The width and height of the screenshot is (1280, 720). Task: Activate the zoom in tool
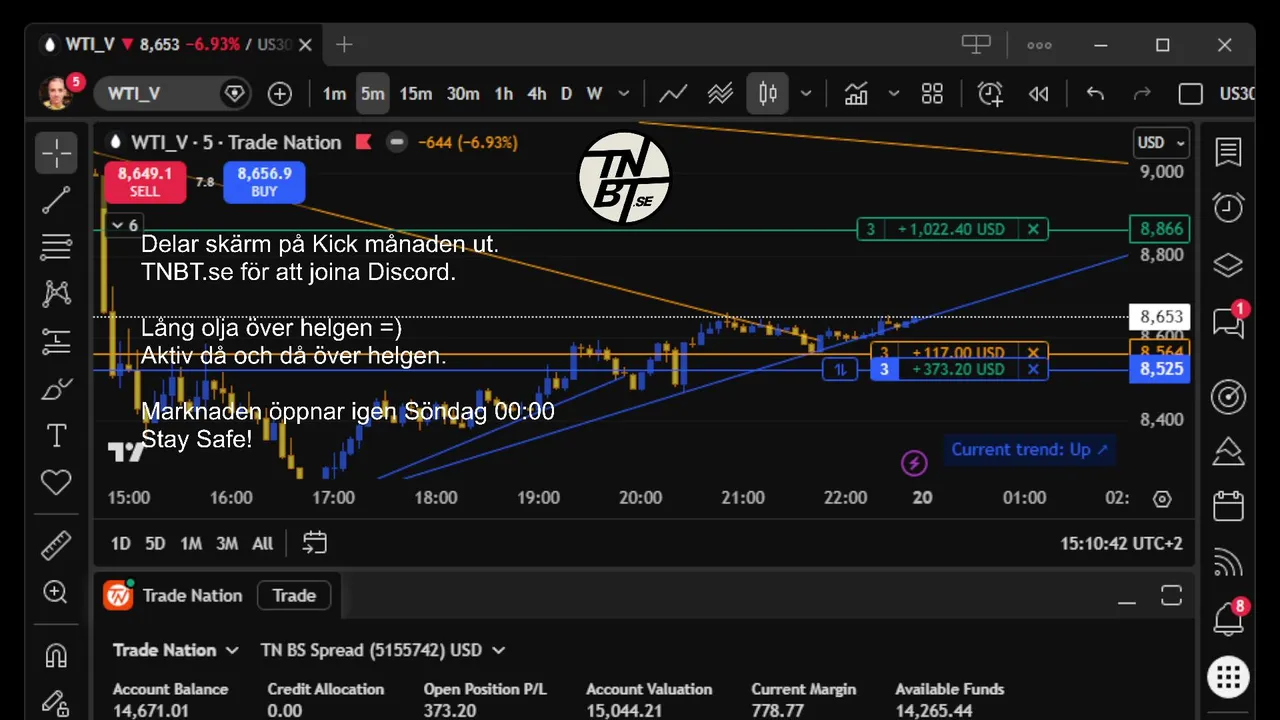pyautogui.click(x=57, y=592)
